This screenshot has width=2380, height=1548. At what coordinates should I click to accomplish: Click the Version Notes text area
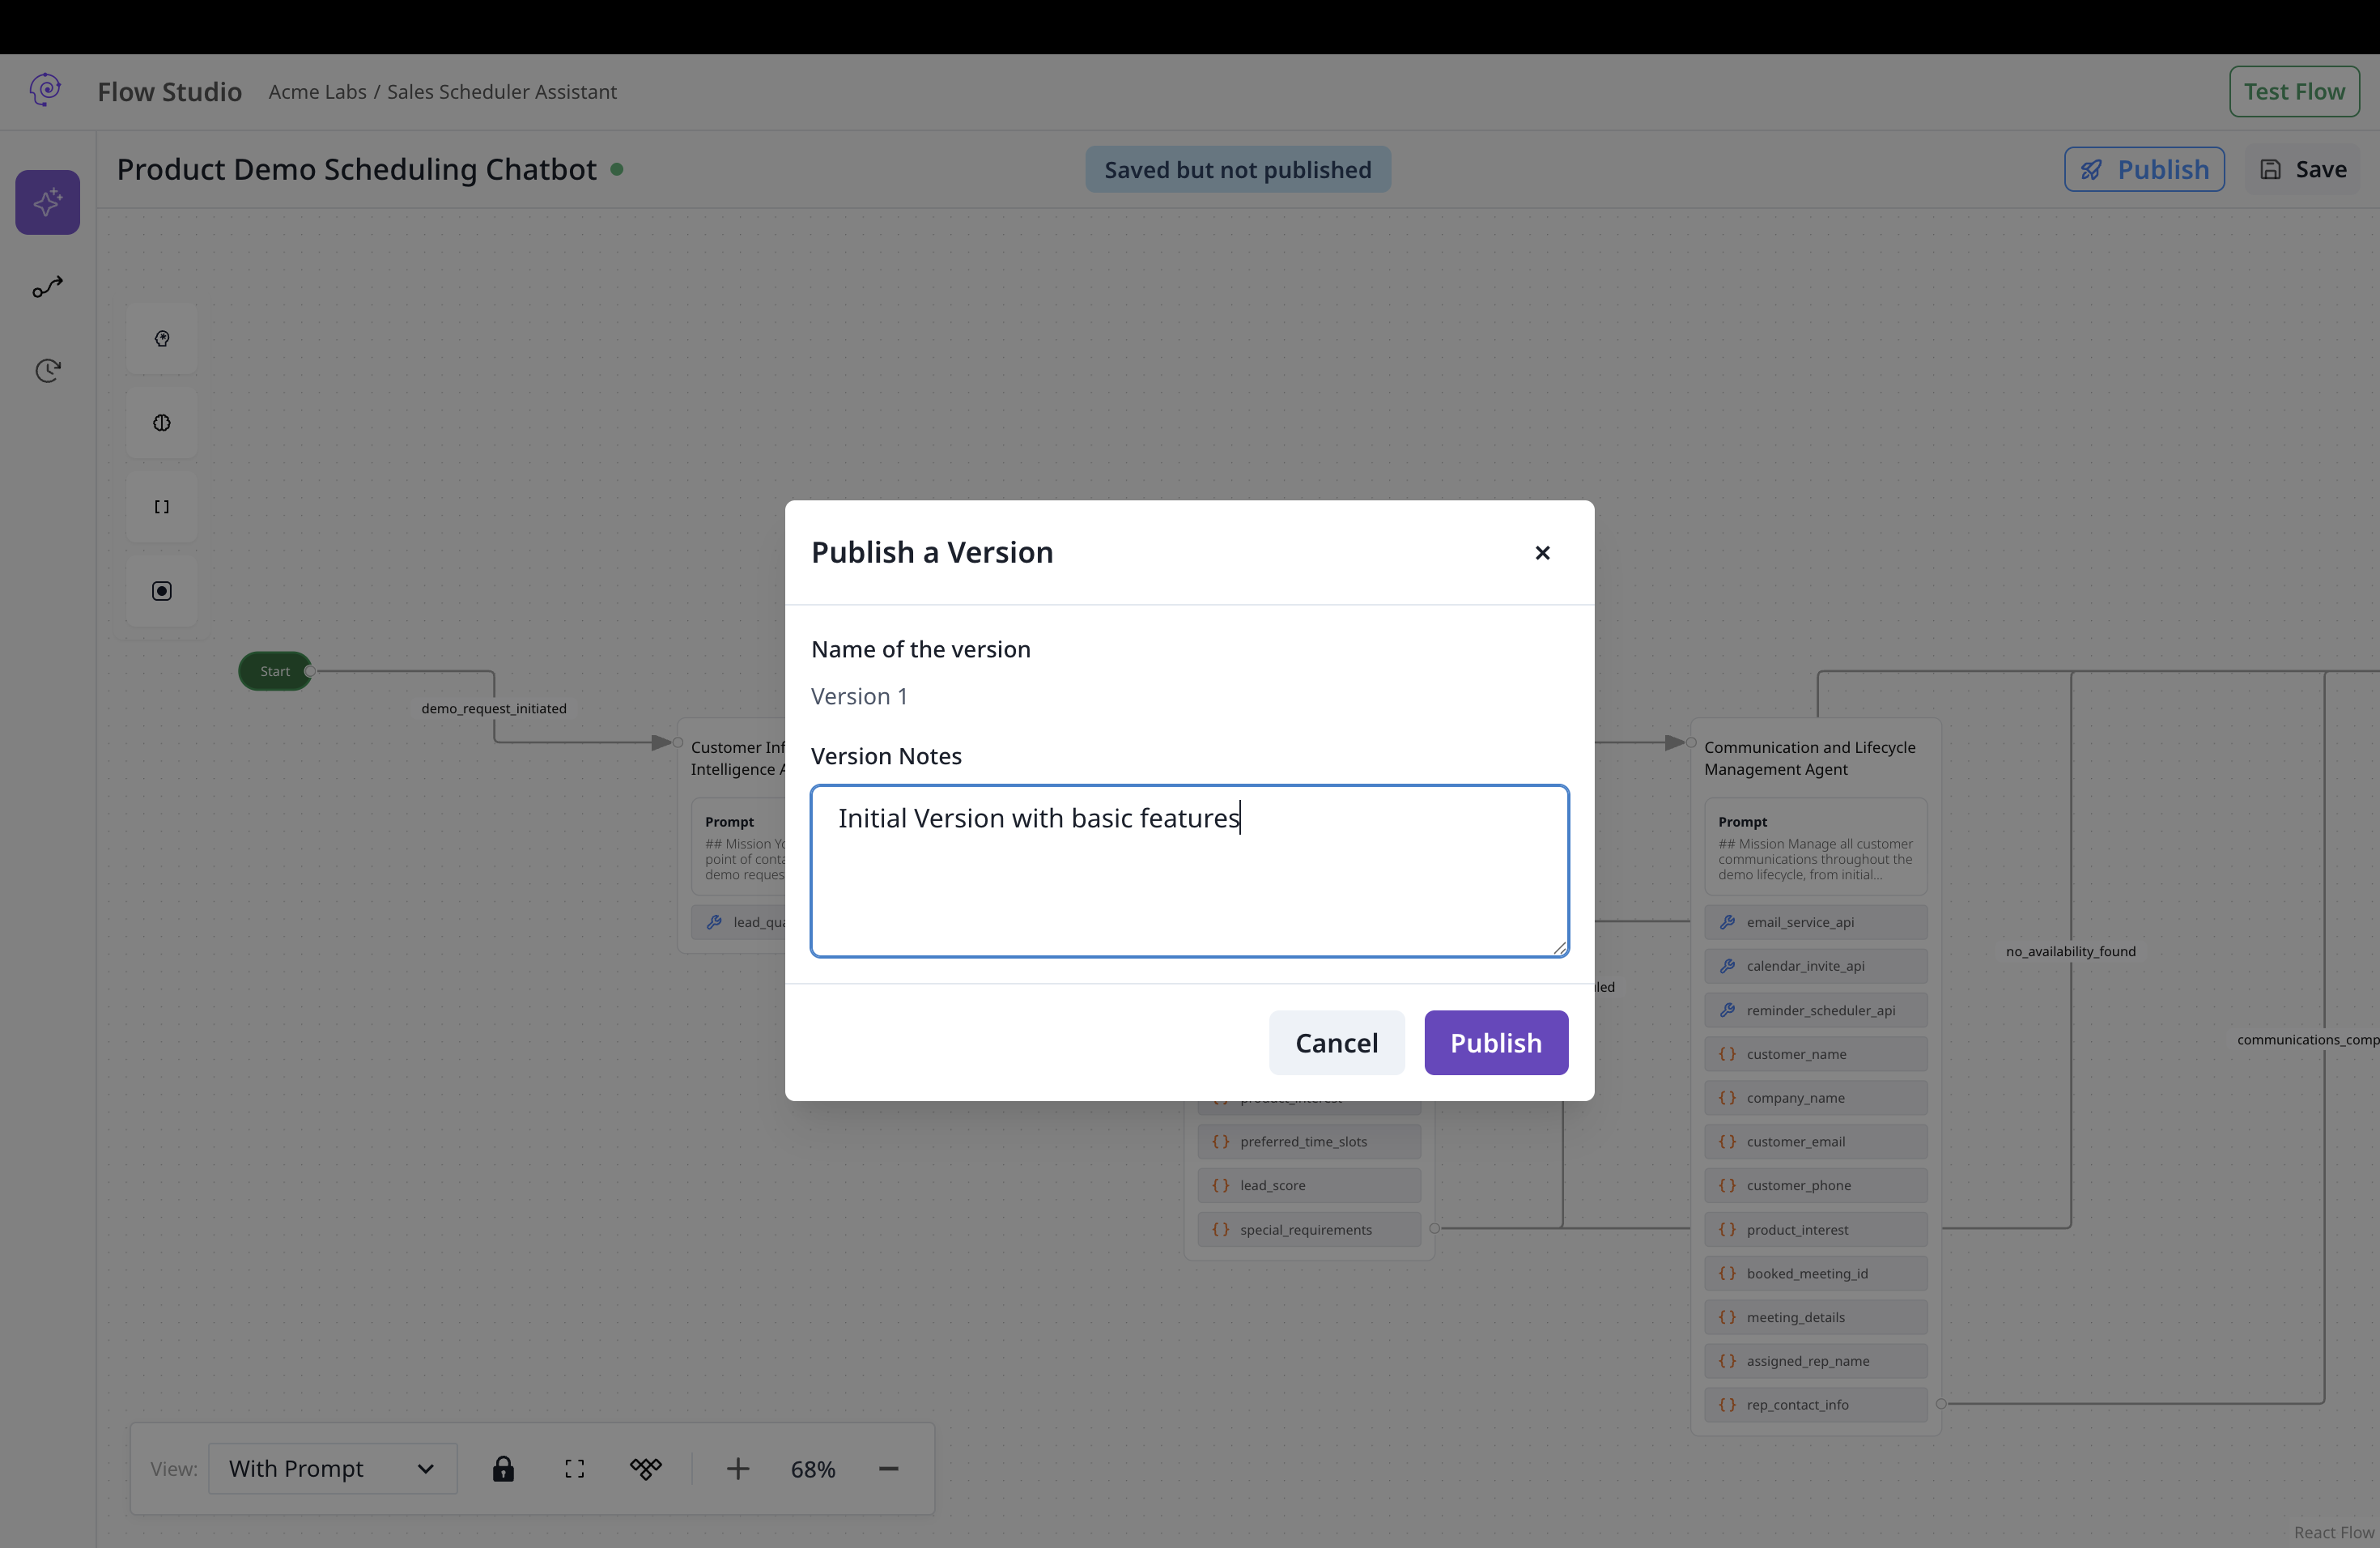click(x=1189, y=870)
